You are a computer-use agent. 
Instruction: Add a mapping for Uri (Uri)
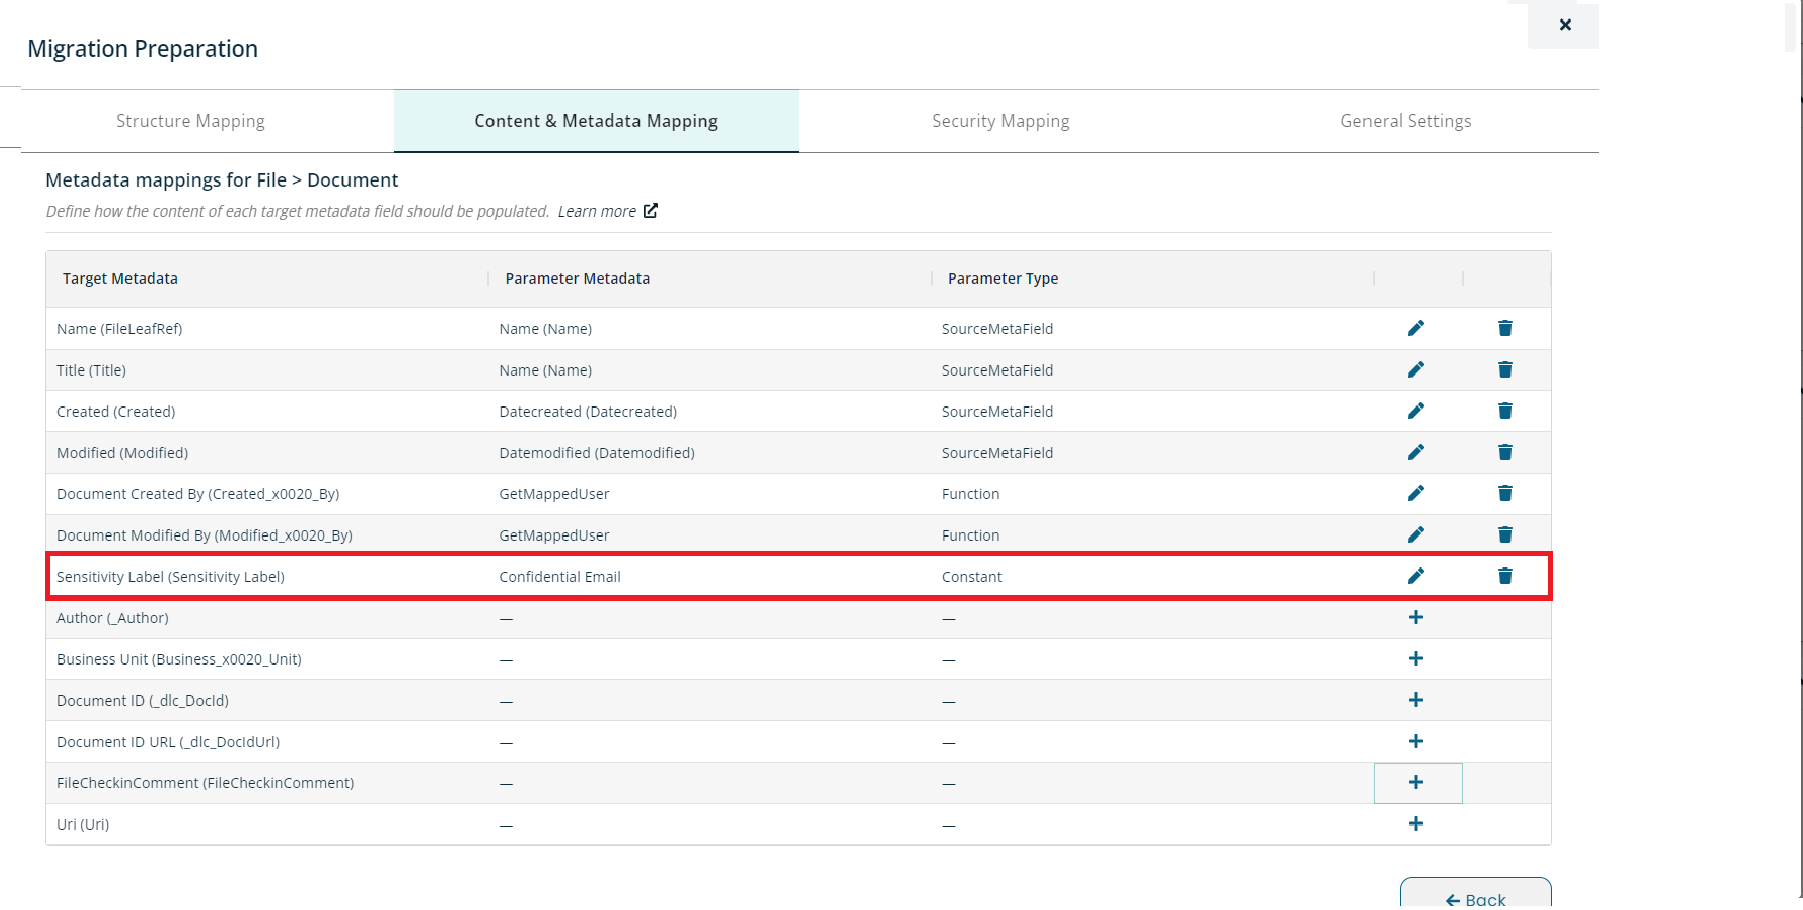(1416, 823)
